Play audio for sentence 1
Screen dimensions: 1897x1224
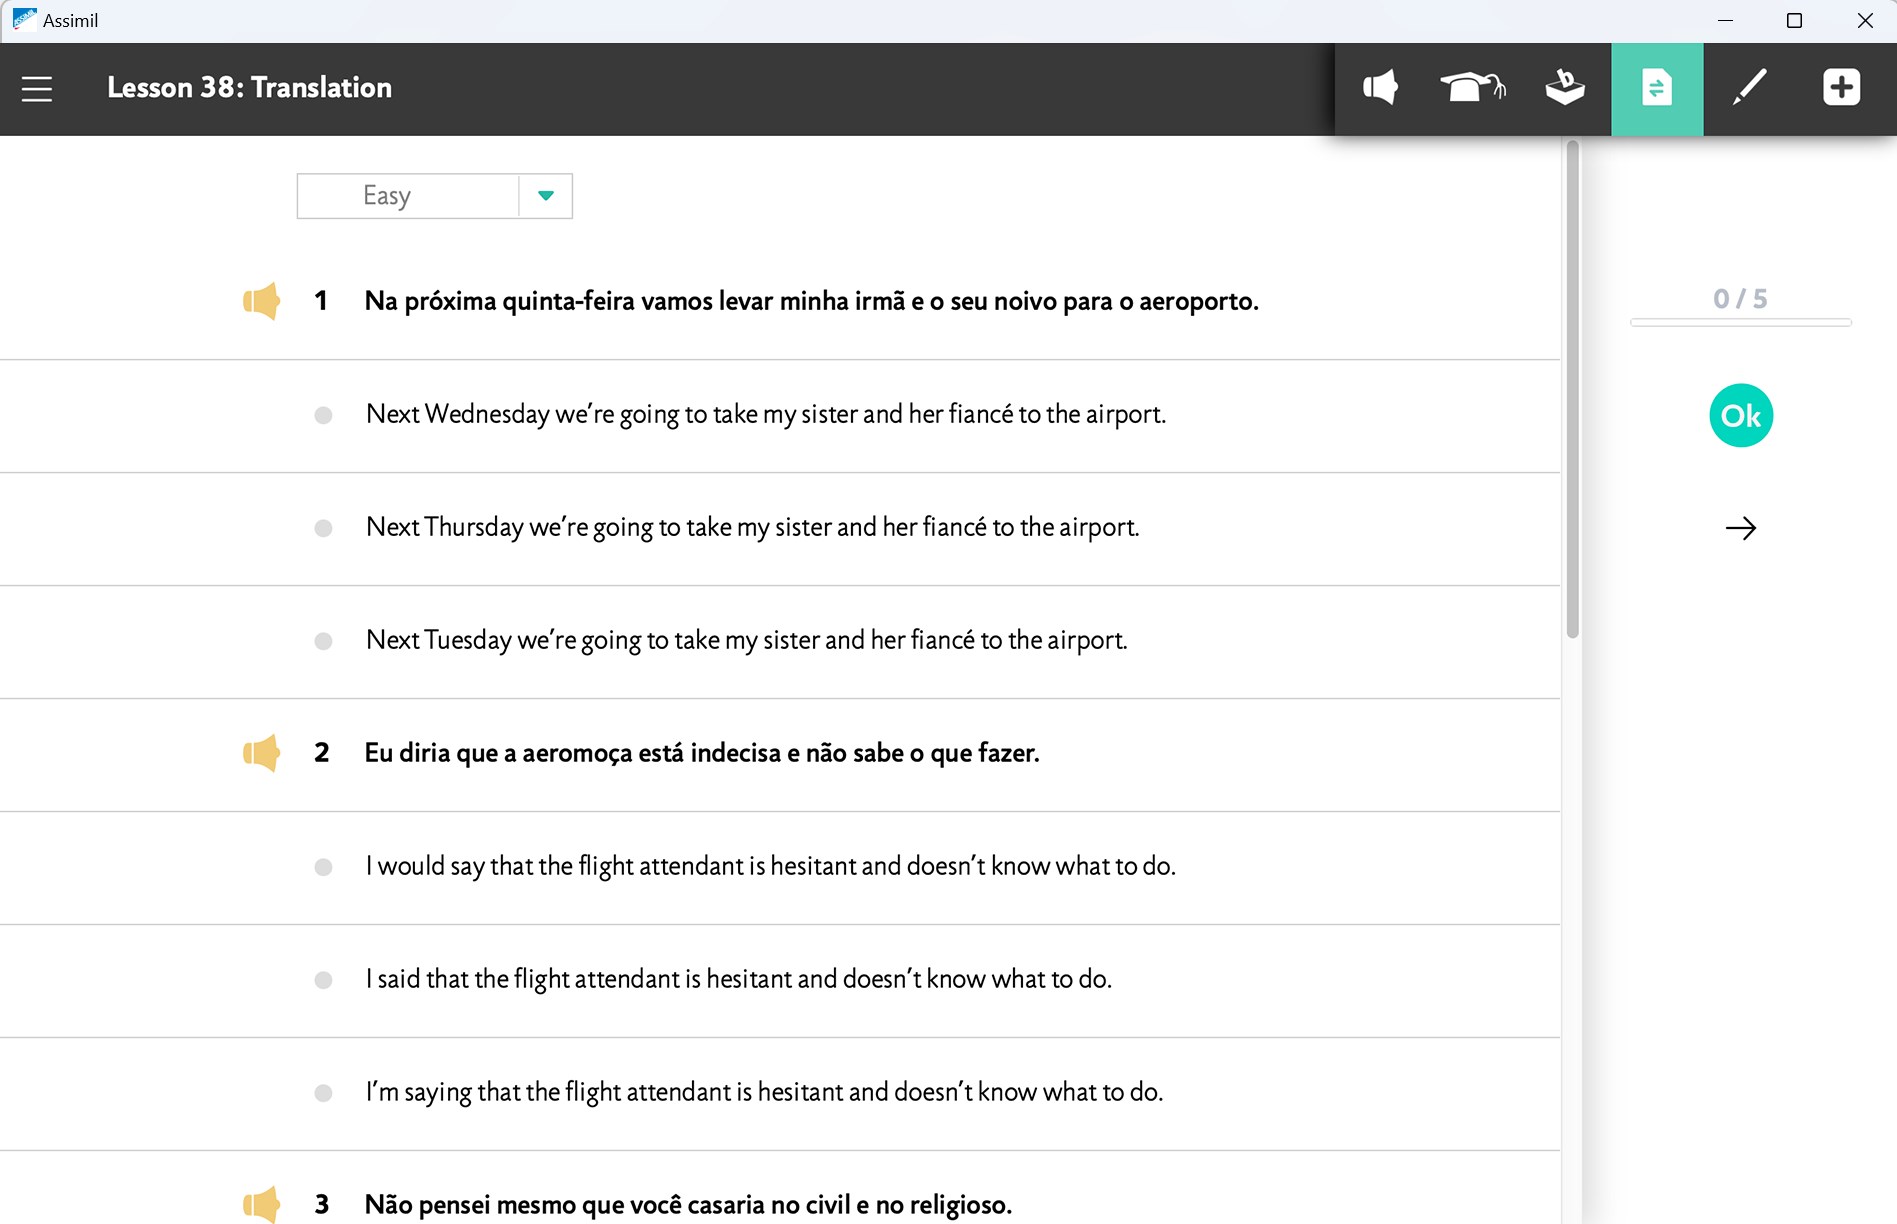click(x=261, y=301)
